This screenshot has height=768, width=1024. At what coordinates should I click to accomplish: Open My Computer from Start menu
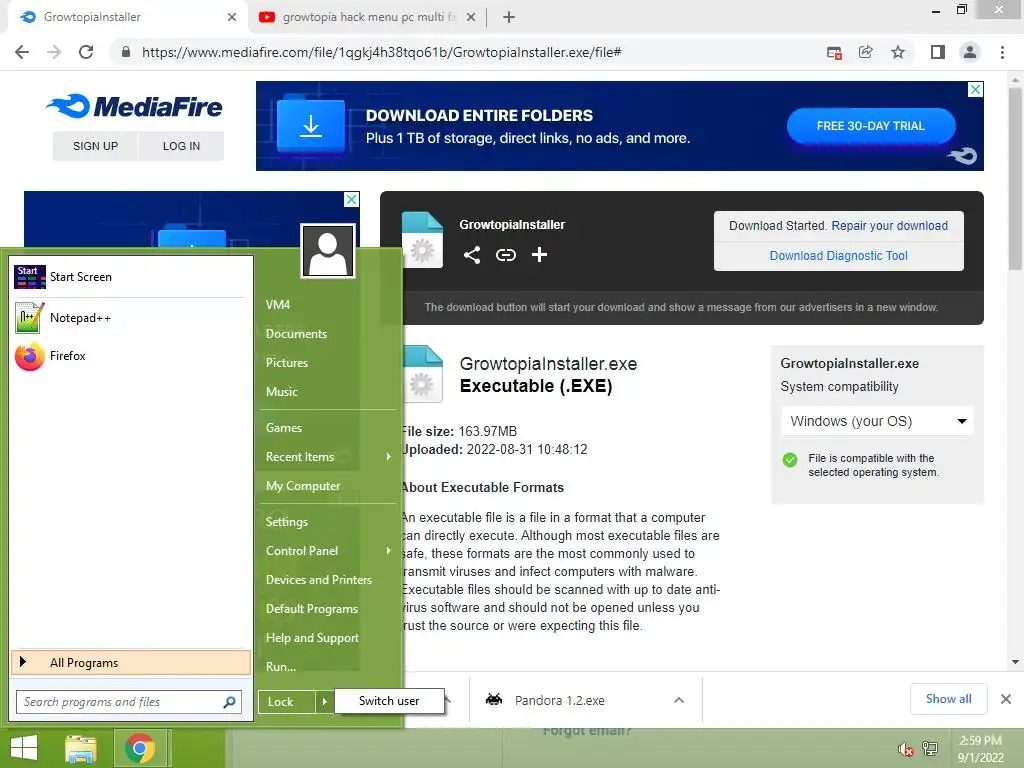coord(303,486)
